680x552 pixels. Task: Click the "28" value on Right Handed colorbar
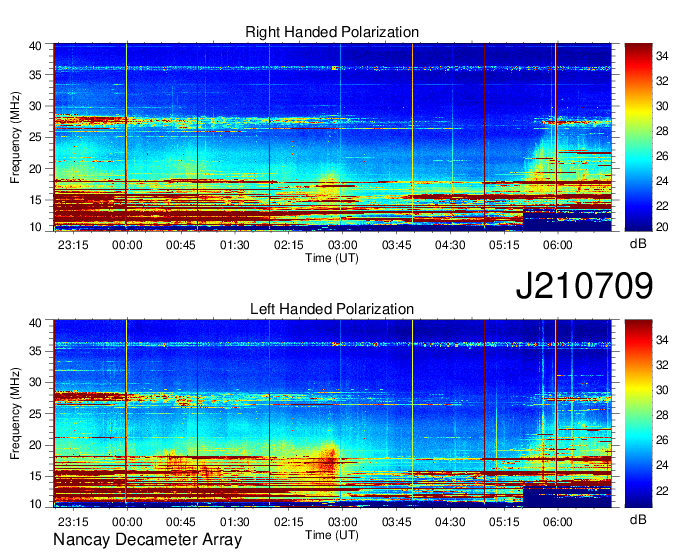pos(662,131)
